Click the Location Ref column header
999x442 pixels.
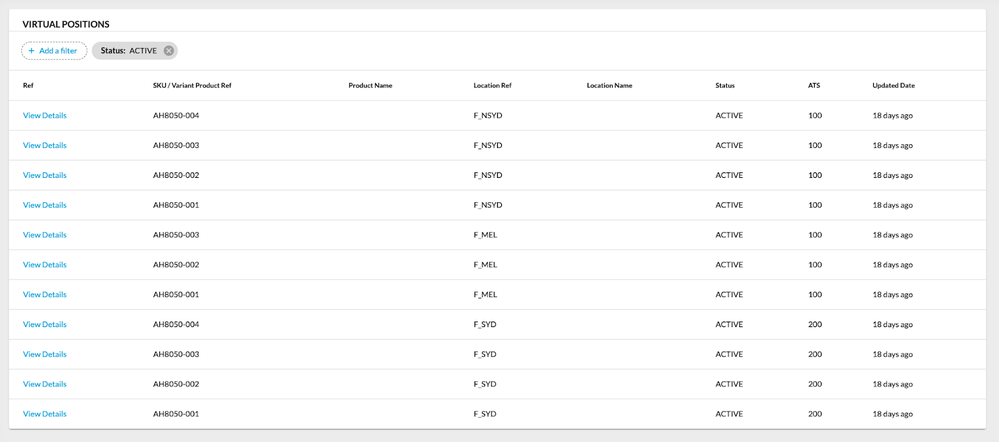pyautogui.click(x=492, y=86)
